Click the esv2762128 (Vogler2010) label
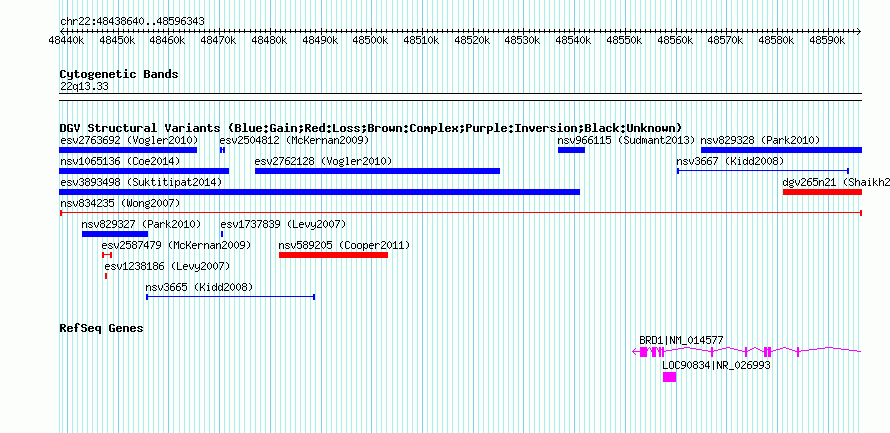The width and height of the screenshot is (890, 433). (x=323, y=161)
